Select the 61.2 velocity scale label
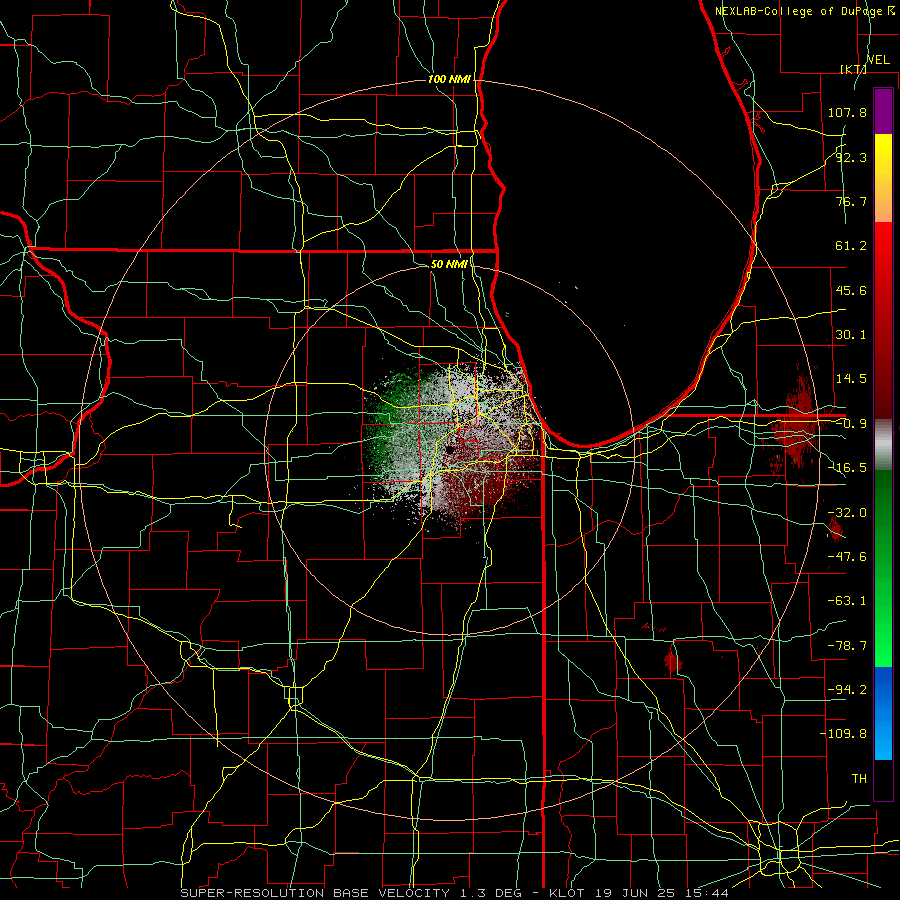The width and height of the screenshot is (900, 900). click(x=851, y=246)
